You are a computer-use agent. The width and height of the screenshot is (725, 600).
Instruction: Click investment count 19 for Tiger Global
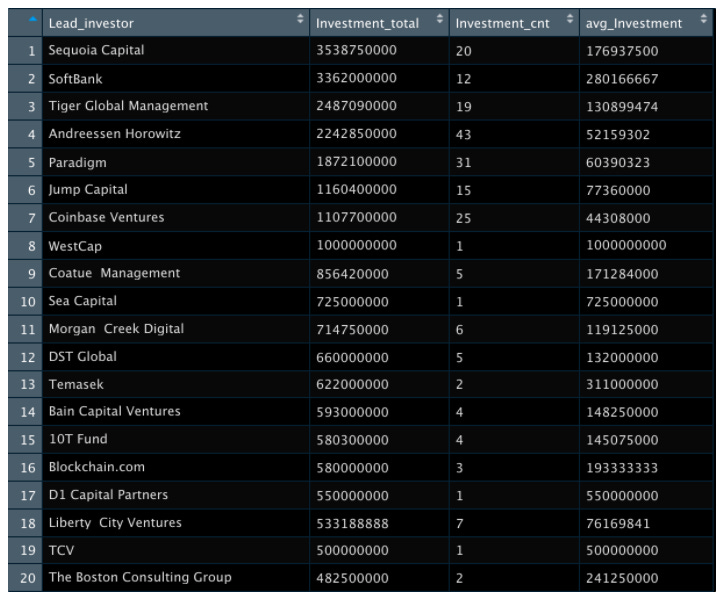(x=463, y=107)
